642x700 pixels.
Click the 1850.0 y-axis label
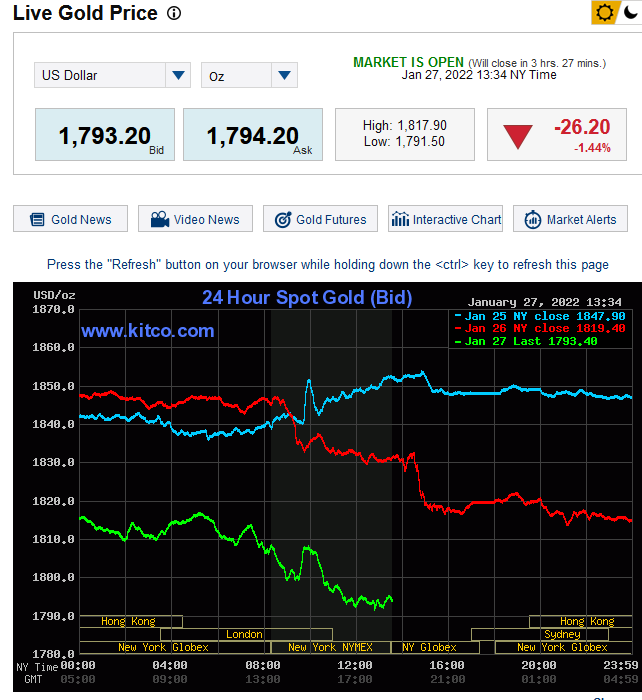coord(53,386)
